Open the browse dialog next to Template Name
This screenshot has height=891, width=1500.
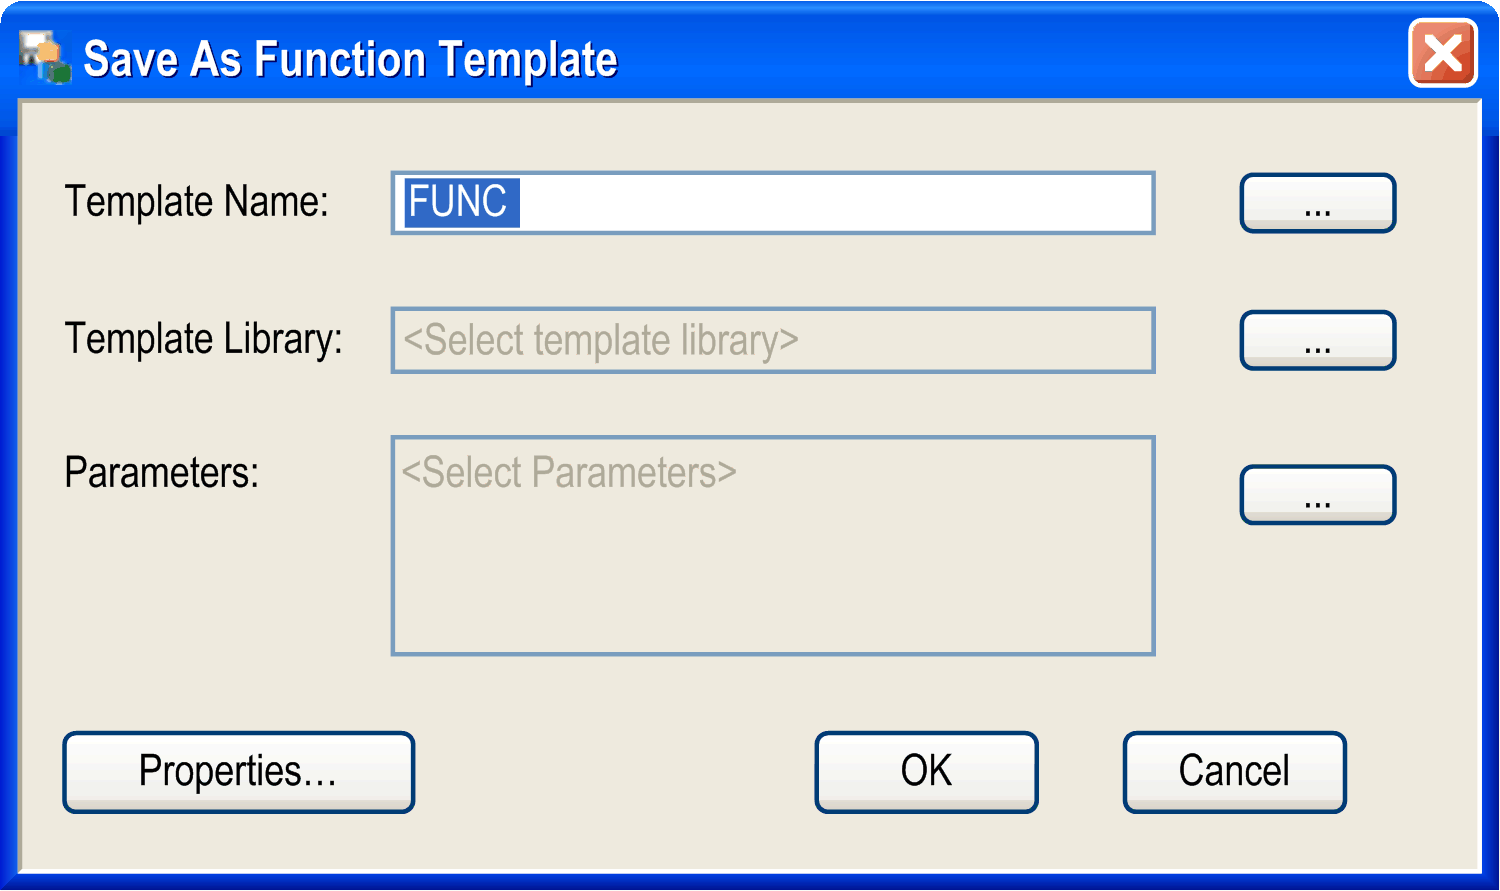(1317, 203)
